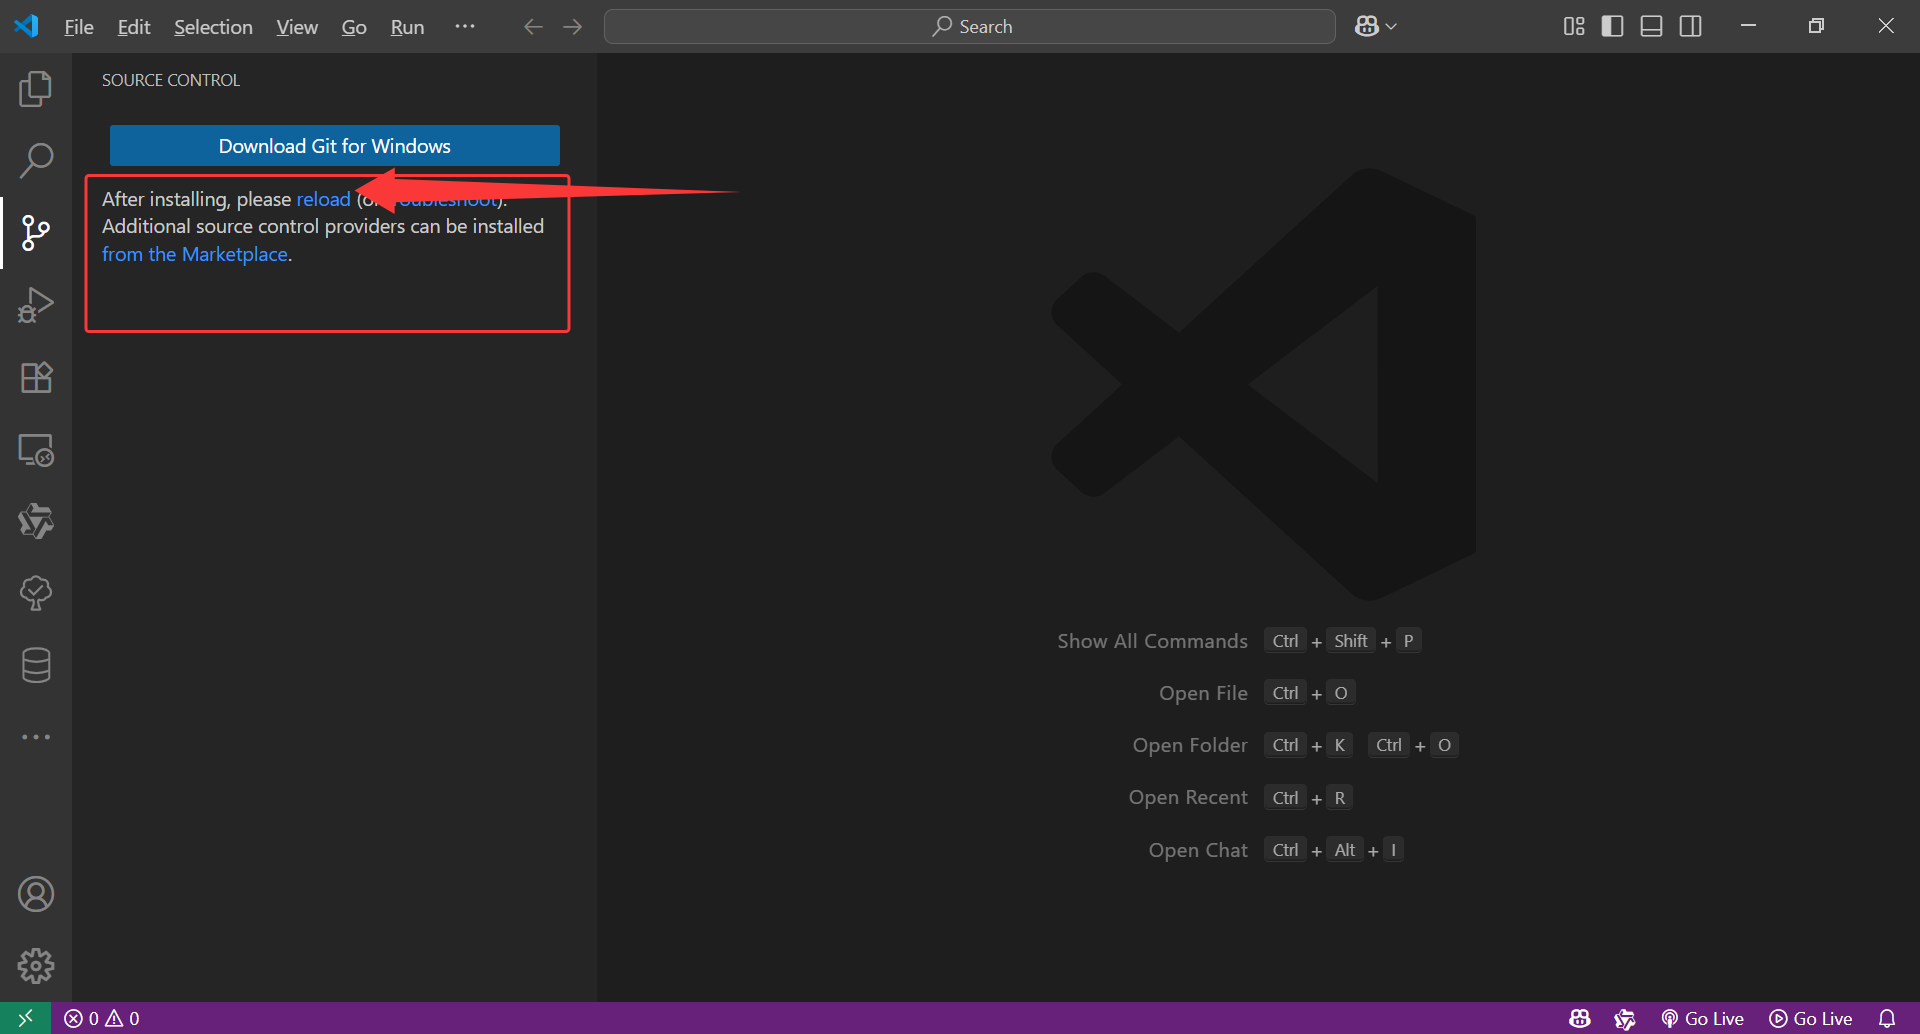
Task: Open the Manage gear menu
Action: pos(36,966)
